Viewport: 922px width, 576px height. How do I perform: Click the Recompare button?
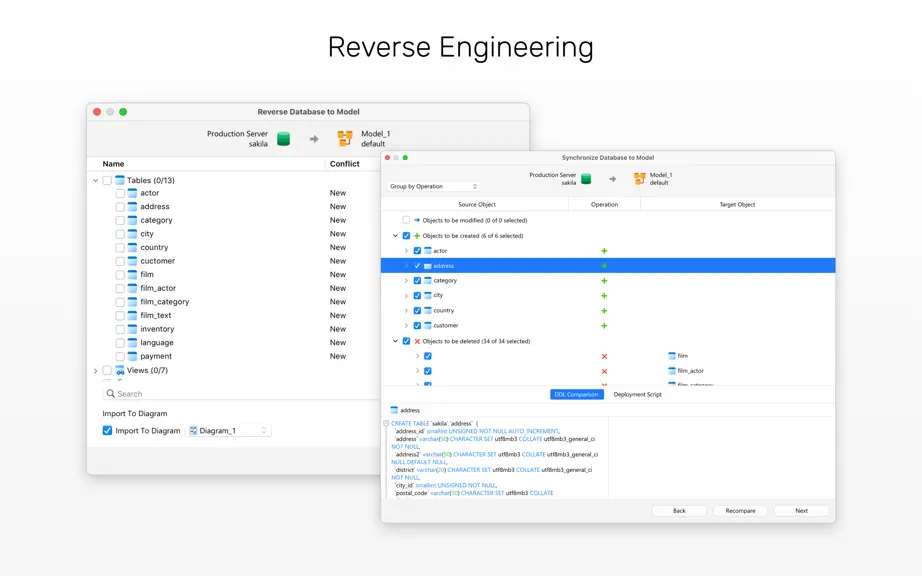pos(740,511)
